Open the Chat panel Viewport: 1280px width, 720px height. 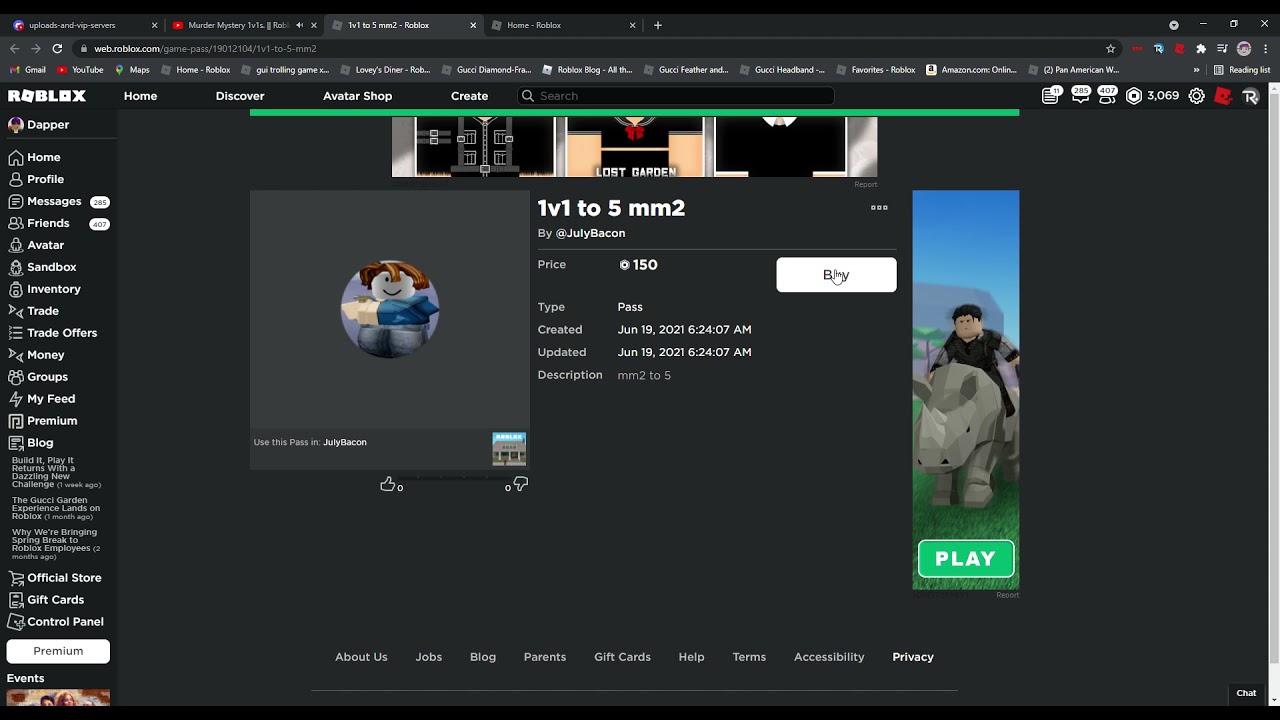tap(1246, 693)
